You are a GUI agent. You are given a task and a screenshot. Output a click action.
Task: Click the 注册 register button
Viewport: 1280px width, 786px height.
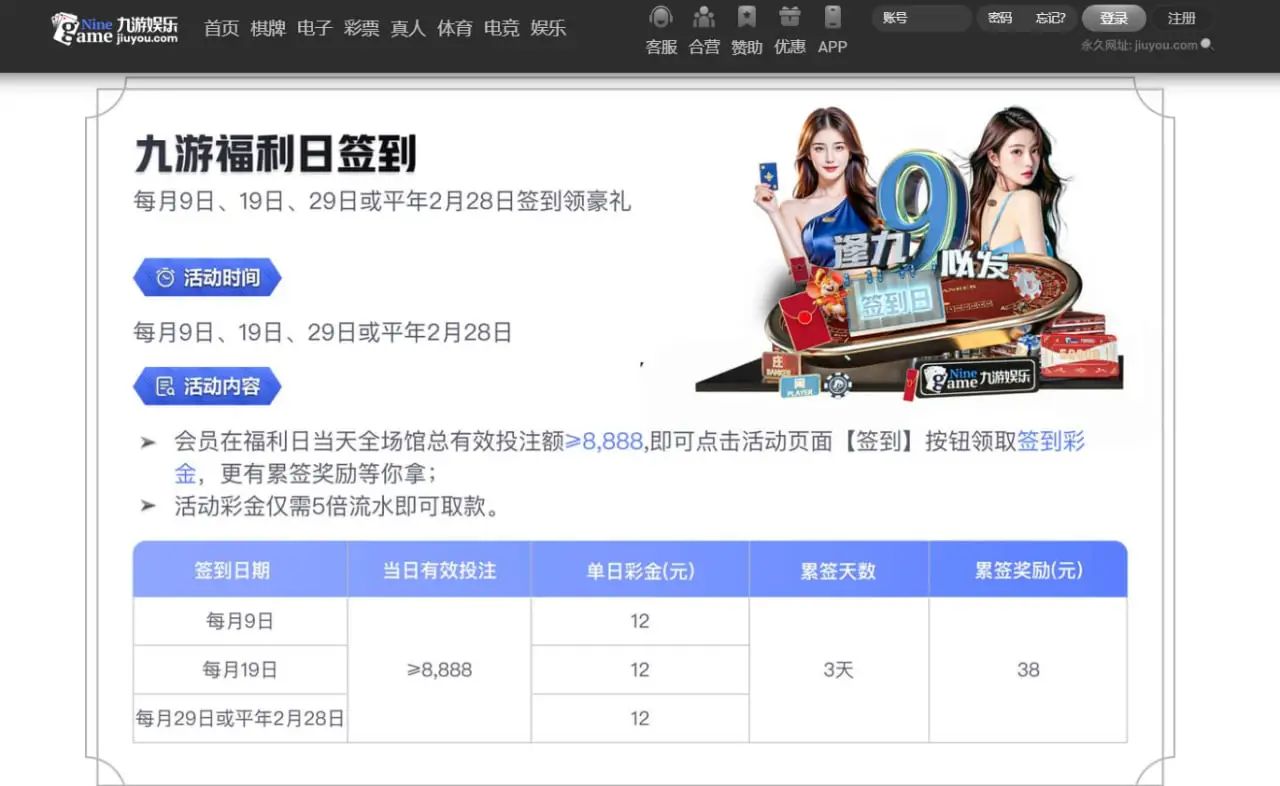(1182, 18)
